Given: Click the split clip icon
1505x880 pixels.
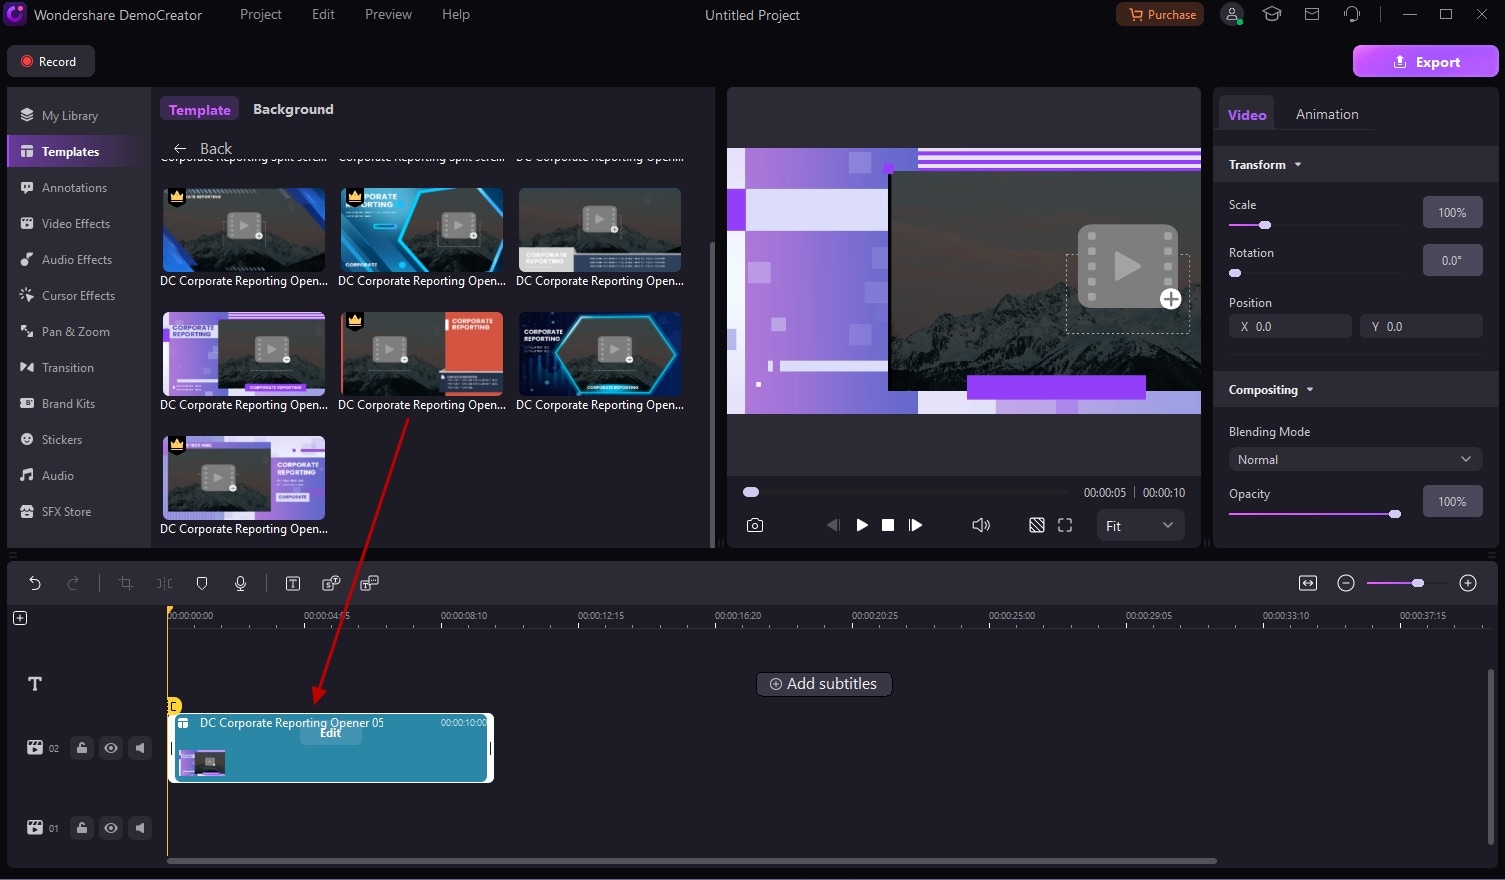Looking at the screenshot, I should point(164,583).
